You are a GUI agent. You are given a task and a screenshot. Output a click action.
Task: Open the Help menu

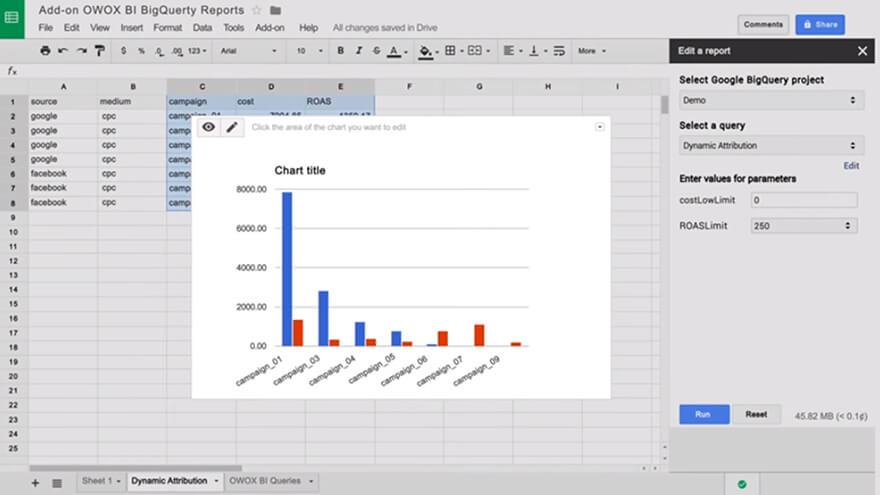(x=308, y=28)
